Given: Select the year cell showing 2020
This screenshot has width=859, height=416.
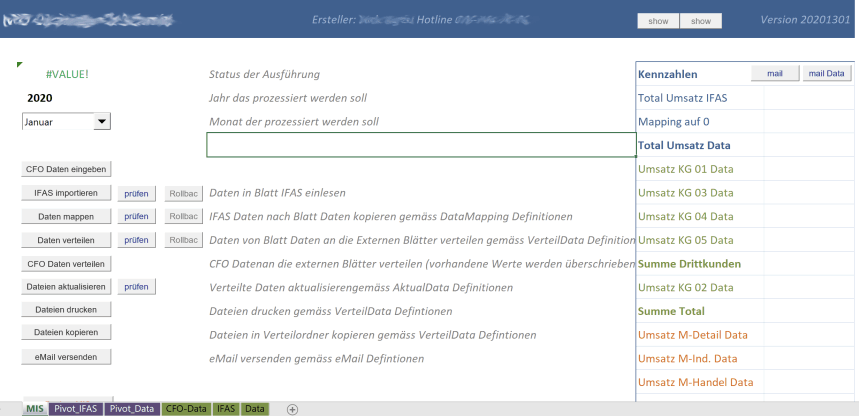Looking at the screenshot, I should 40,99.
